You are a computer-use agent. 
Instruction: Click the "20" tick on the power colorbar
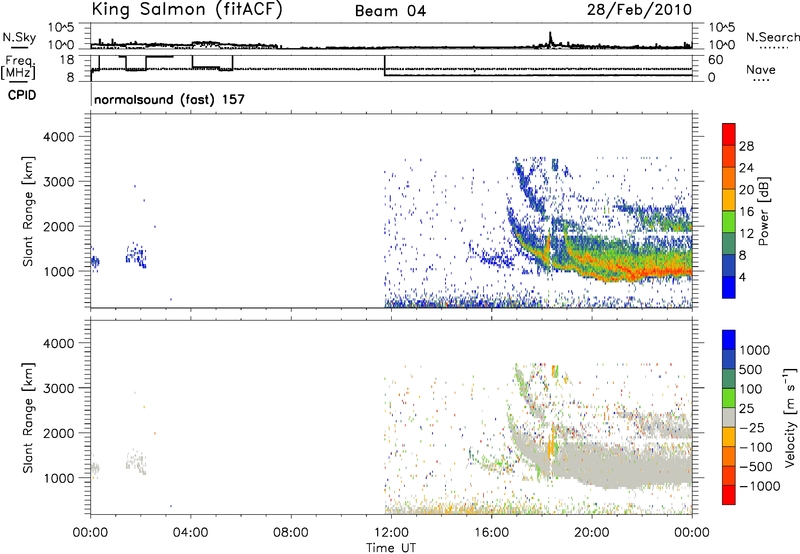746,190
